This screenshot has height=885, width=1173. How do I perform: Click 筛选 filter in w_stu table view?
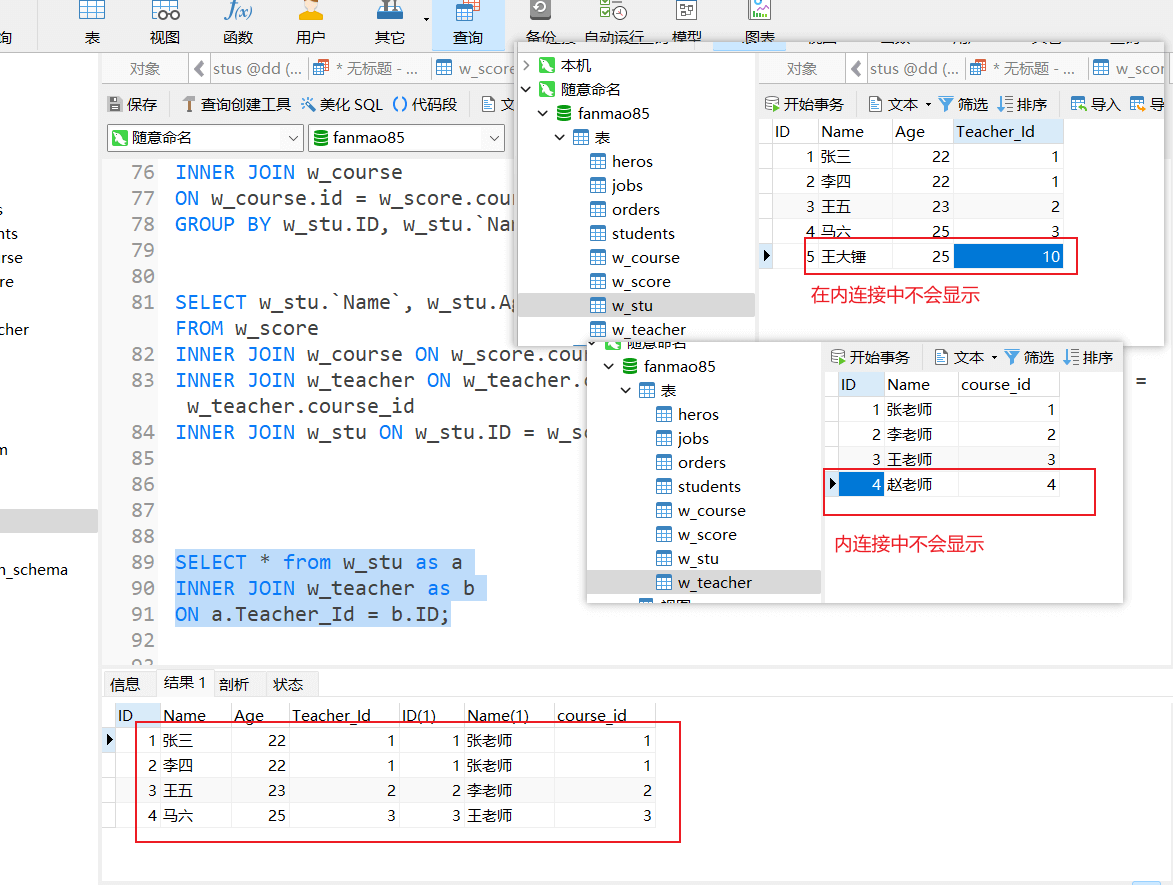point(964,104)
